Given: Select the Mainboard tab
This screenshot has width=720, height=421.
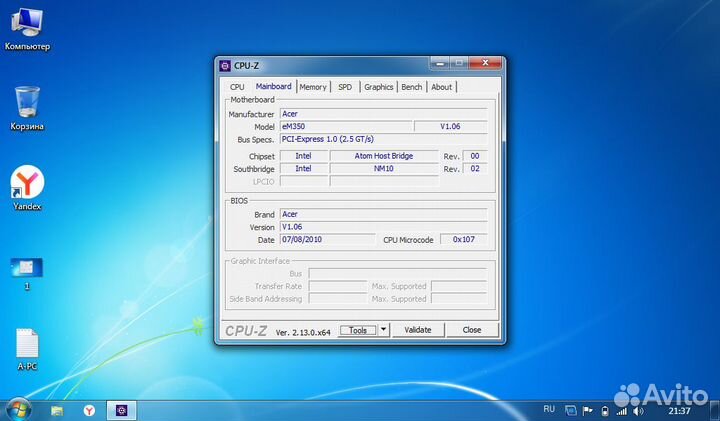Looking at the screenshot, I should pyautogui.click(x=274, y=86).
